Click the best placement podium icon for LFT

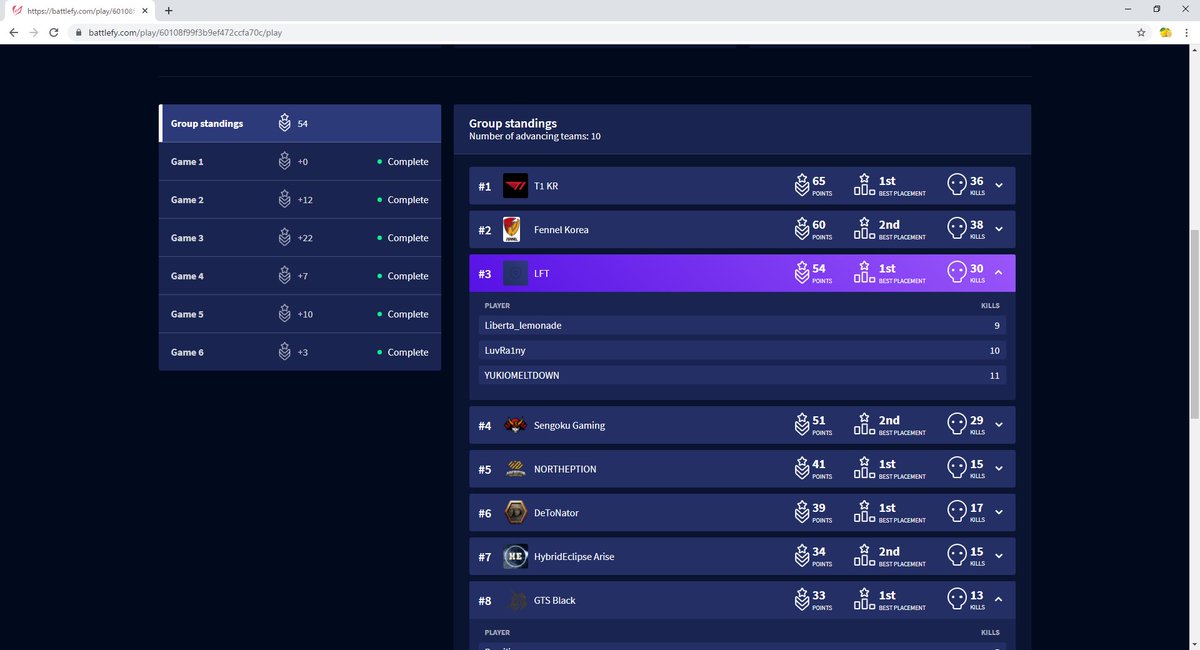click(865, 273)
